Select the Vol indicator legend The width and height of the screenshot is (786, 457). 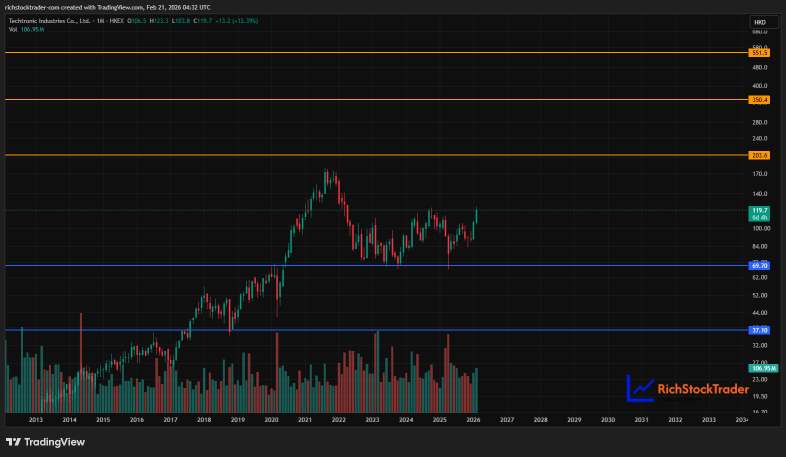(x=26, y=30)
